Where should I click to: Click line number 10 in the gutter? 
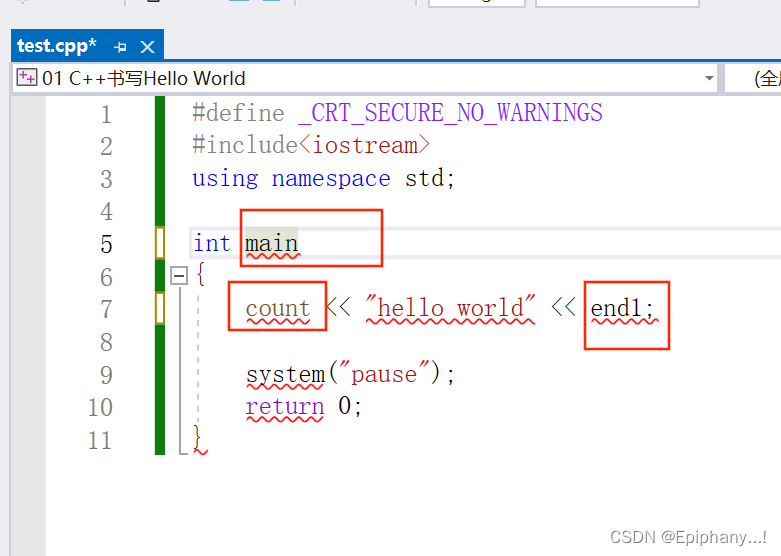click(x=100, y=407)
